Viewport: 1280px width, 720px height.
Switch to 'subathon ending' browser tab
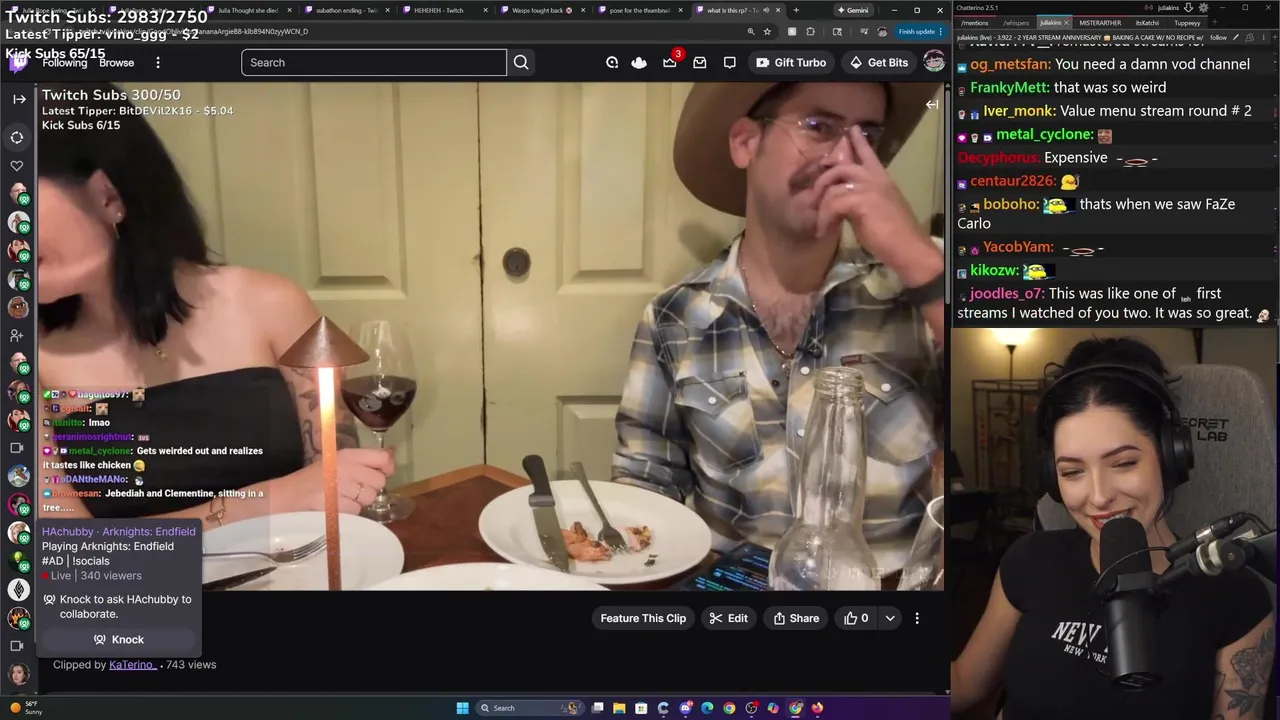pyautogui.click(x=346, y=10)
